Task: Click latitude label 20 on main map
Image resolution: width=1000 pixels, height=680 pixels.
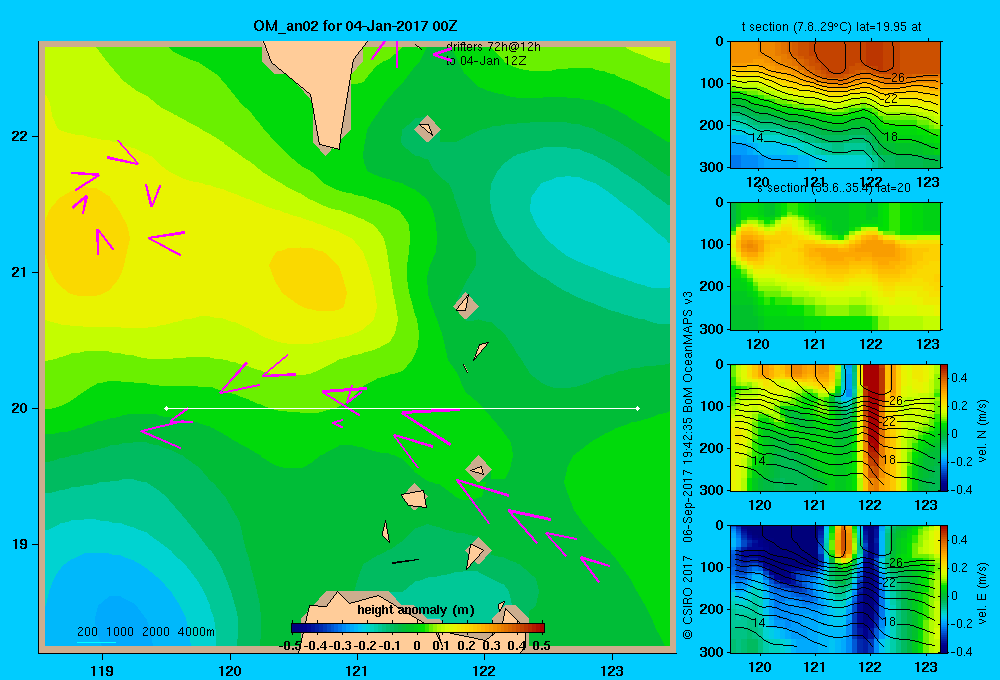Action: (x=20, y=408)
